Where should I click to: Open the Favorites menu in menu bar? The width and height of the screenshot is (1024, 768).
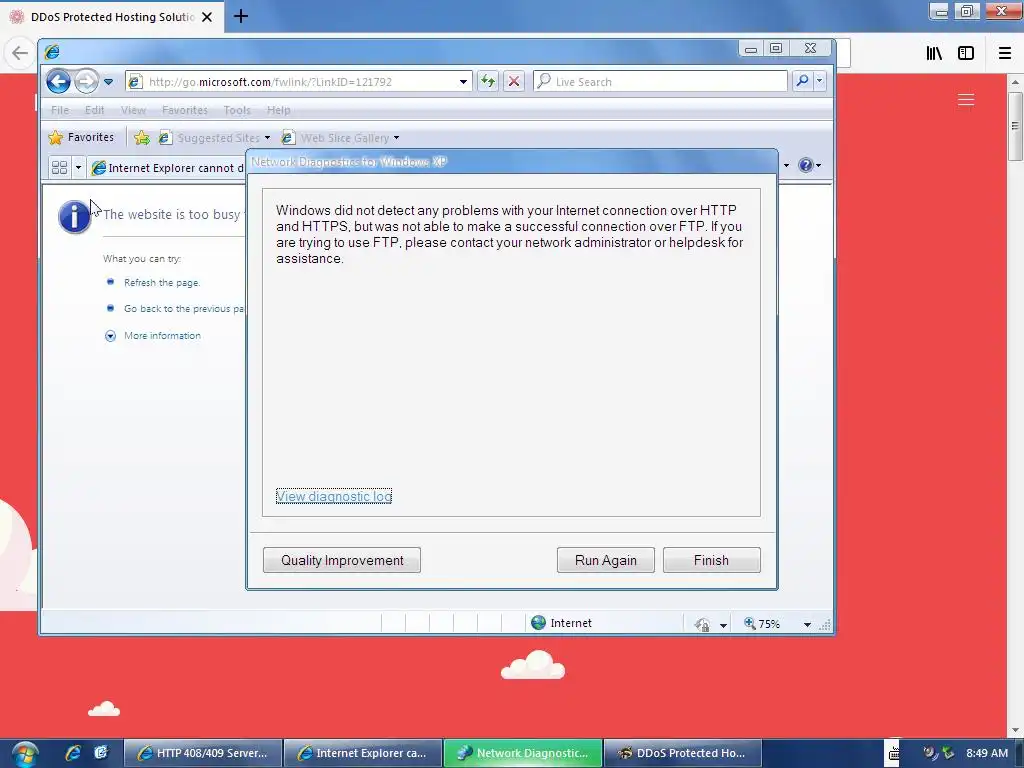point(185,110)
